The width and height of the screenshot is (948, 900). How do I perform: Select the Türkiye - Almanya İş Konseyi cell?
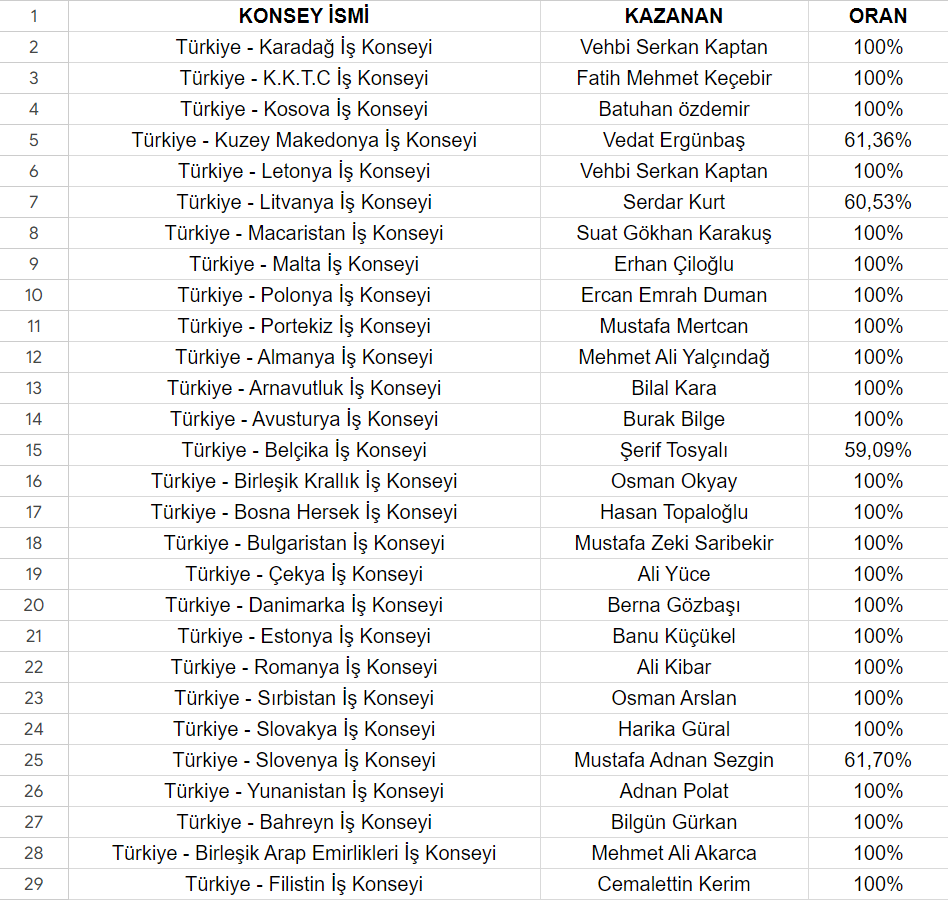304,357
